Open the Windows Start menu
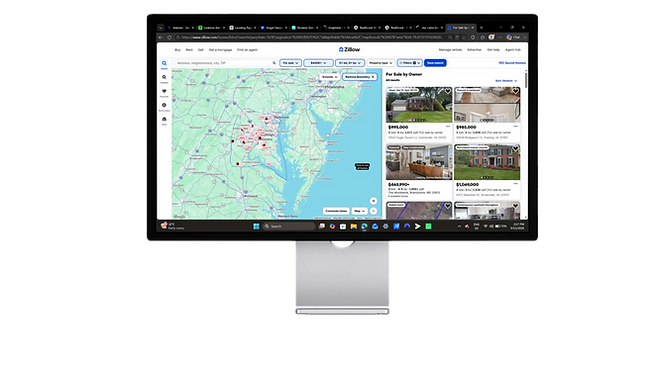This screenshot has width=653, height=366. (x=256, y=226)
